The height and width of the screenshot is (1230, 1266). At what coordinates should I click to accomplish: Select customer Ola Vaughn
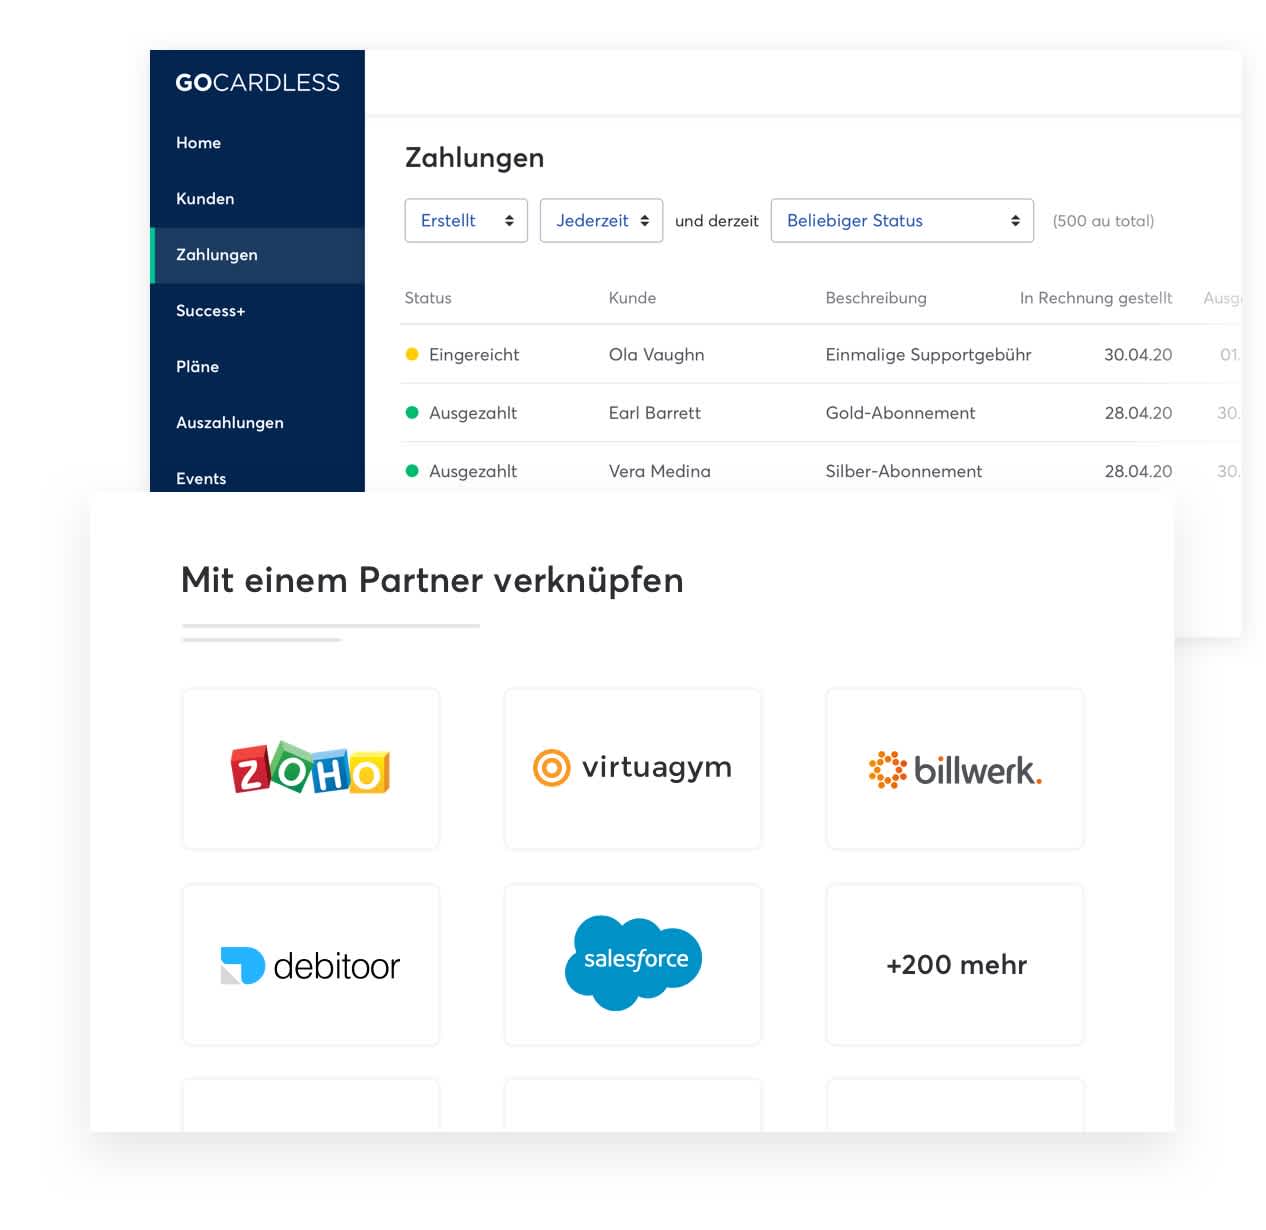pyautogui.click(x=656, y=355)
